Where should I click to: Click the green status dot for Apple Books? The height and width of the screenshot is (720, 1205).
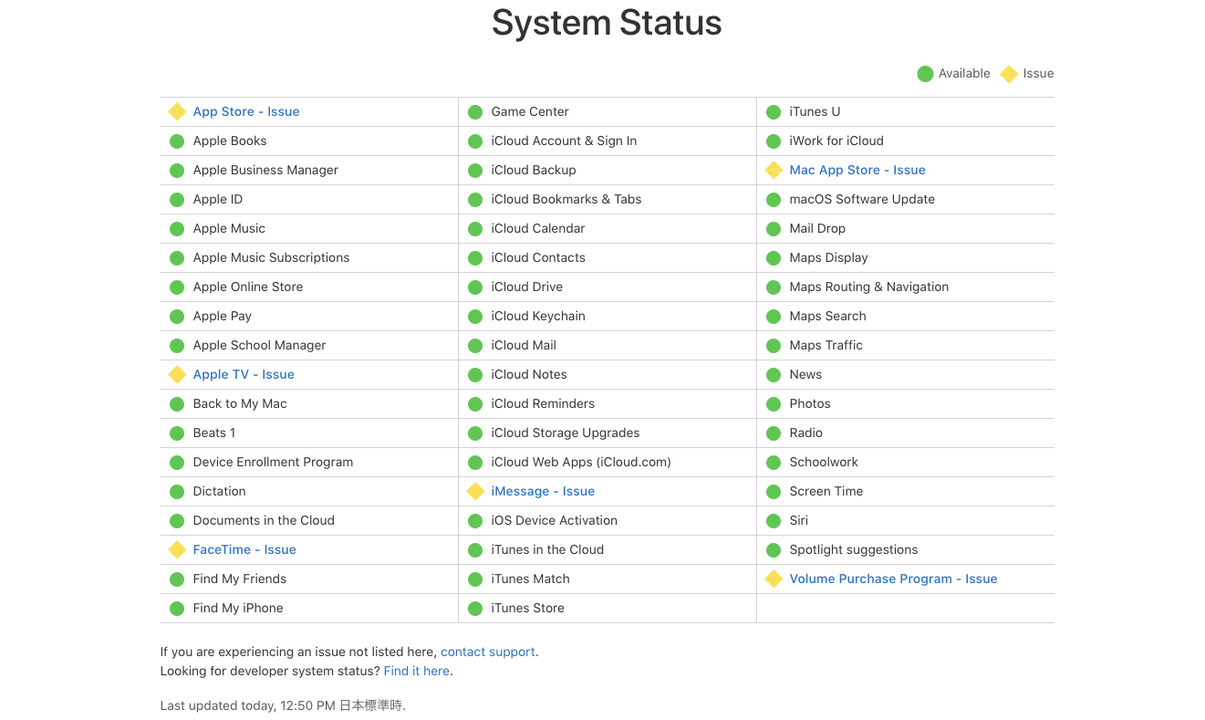(x=177, y=141)
